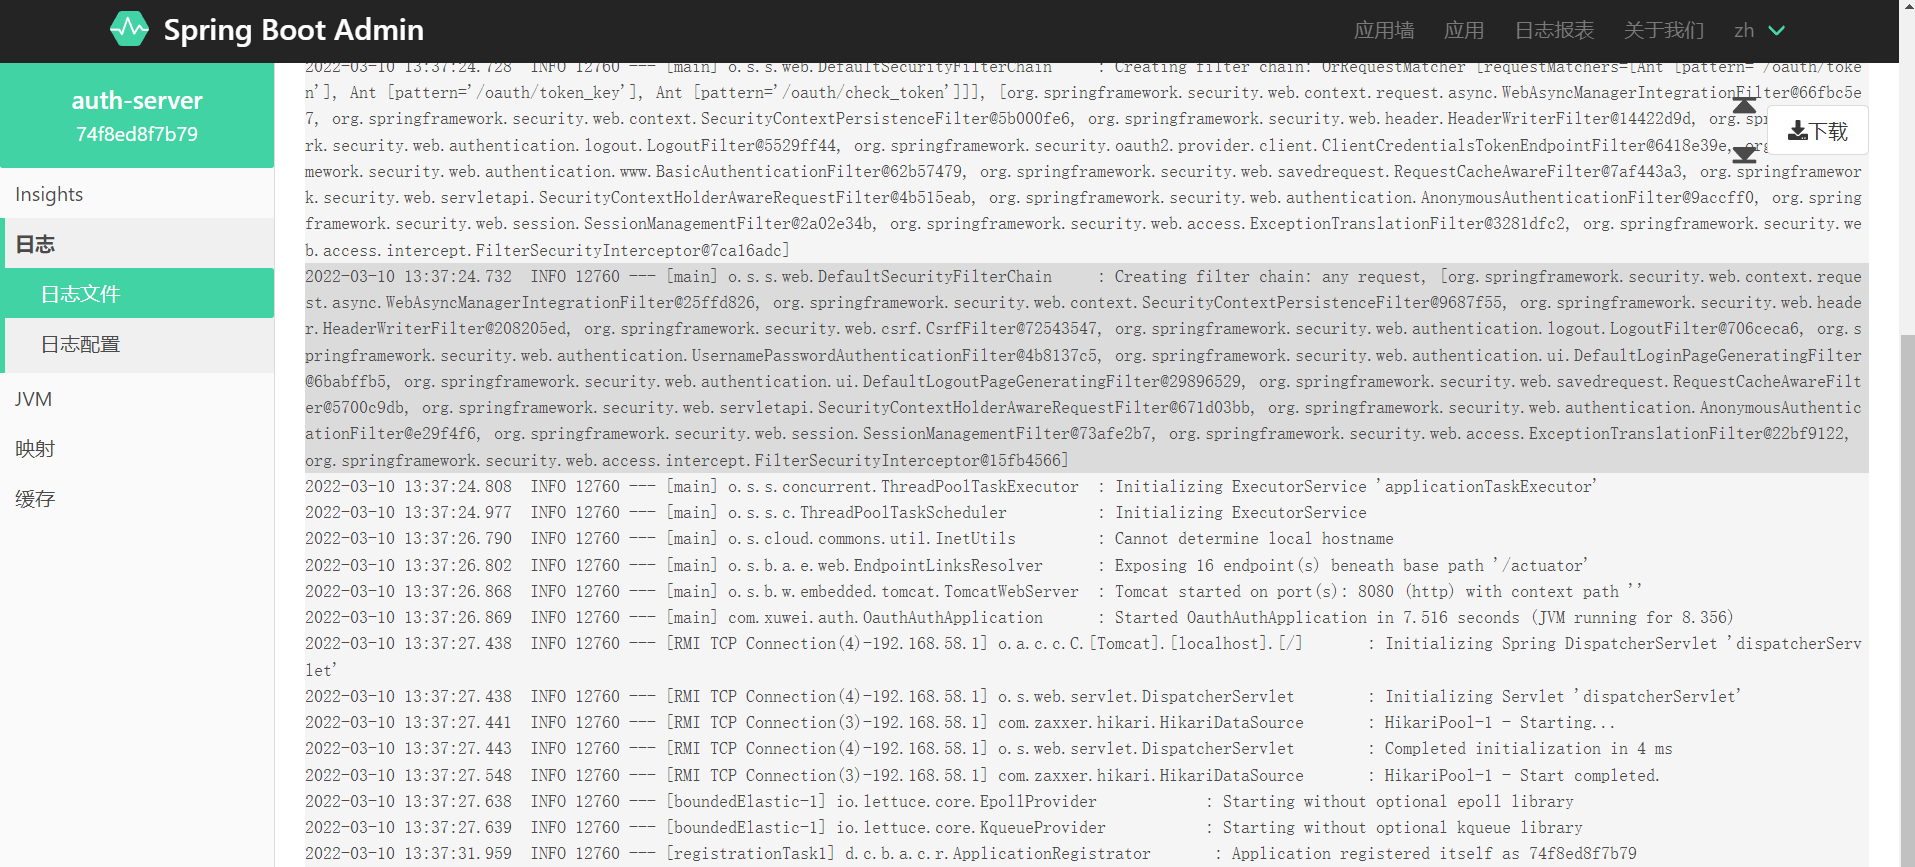Open the 日志报表 menu item
This screenshot has height=867, width=1915.
(x=1554, y=31)
